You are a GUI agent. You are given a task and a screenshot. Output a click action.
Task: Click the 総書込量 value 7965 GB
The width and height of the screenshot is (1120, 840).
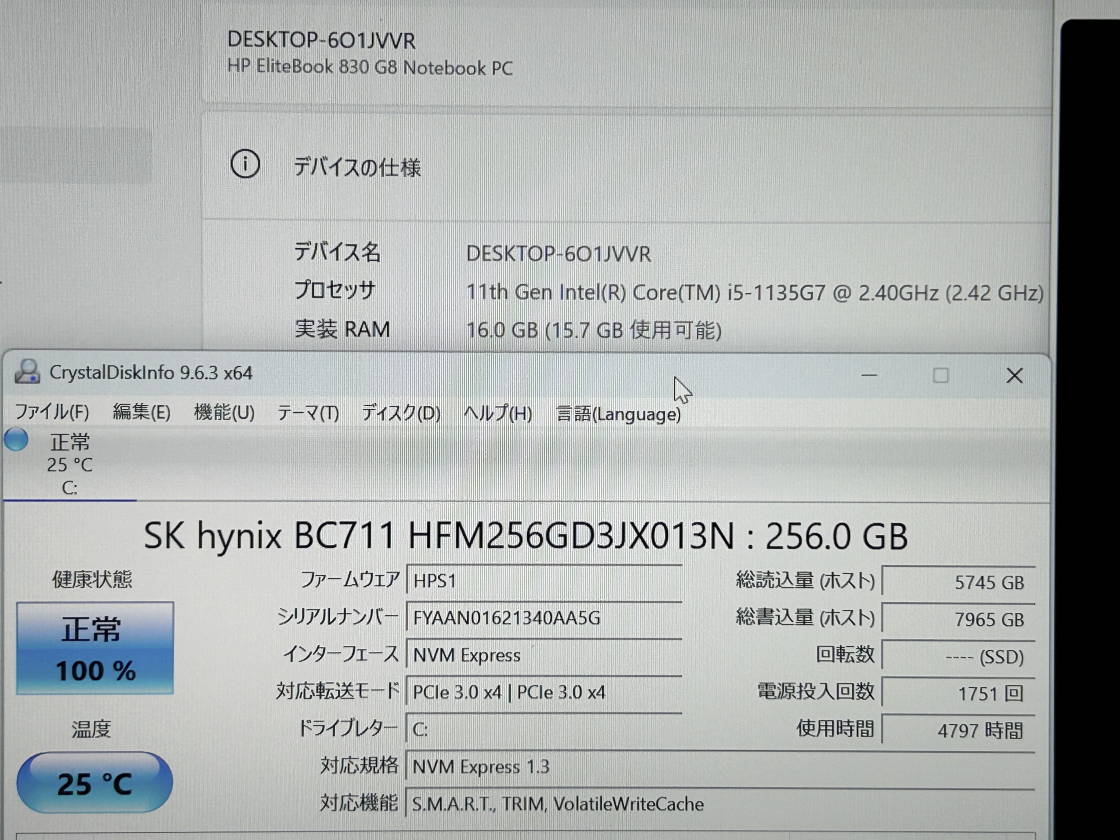[x=958, y=619]
